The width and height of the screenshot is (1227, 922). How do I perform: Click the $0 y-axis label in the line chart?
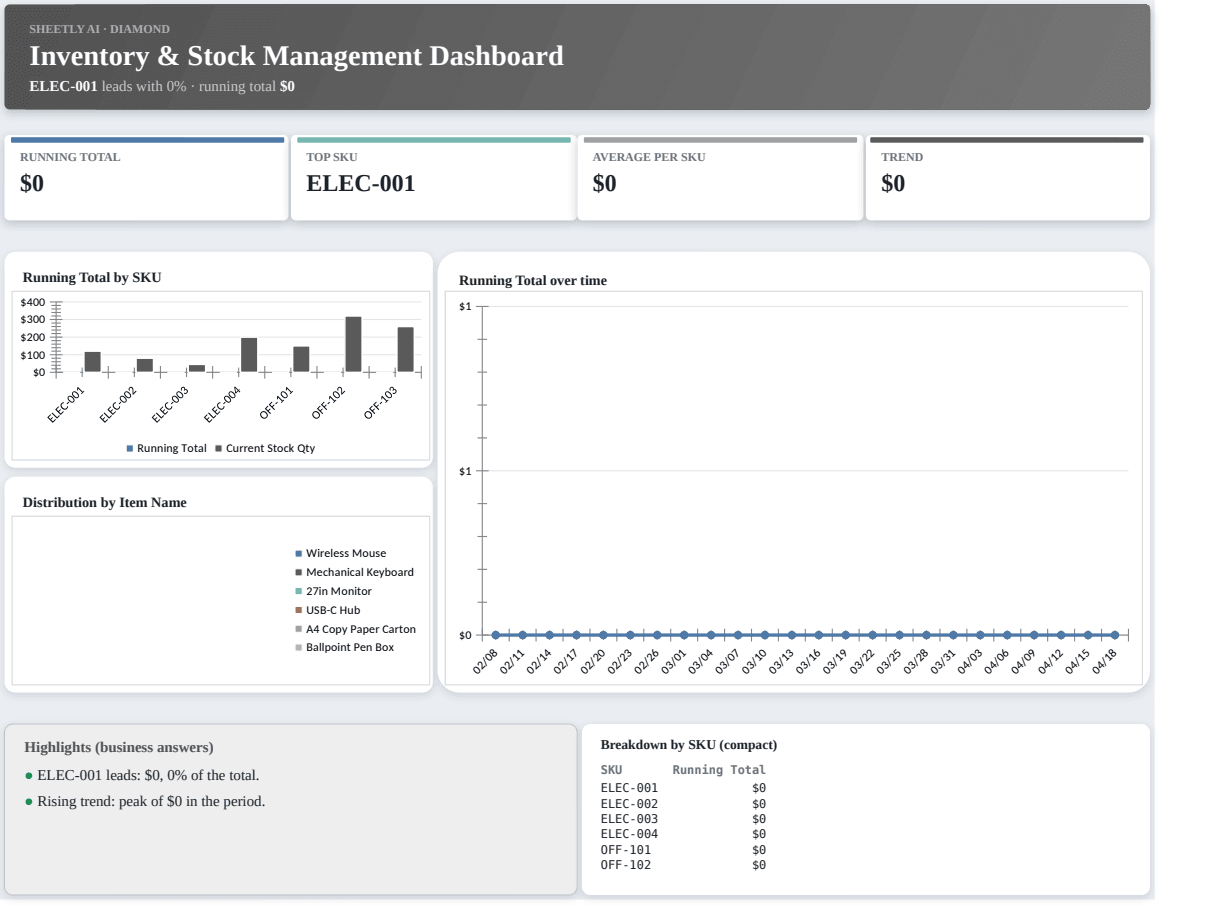pos(465,635)
